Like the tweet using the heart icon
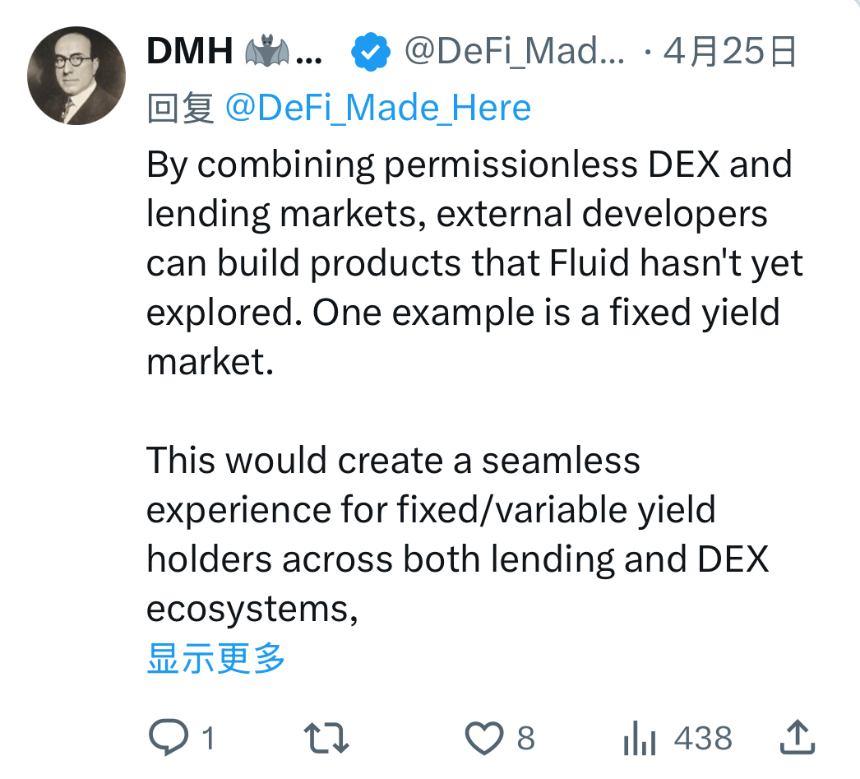The image size is (860, 779). (x=485, y=739)
